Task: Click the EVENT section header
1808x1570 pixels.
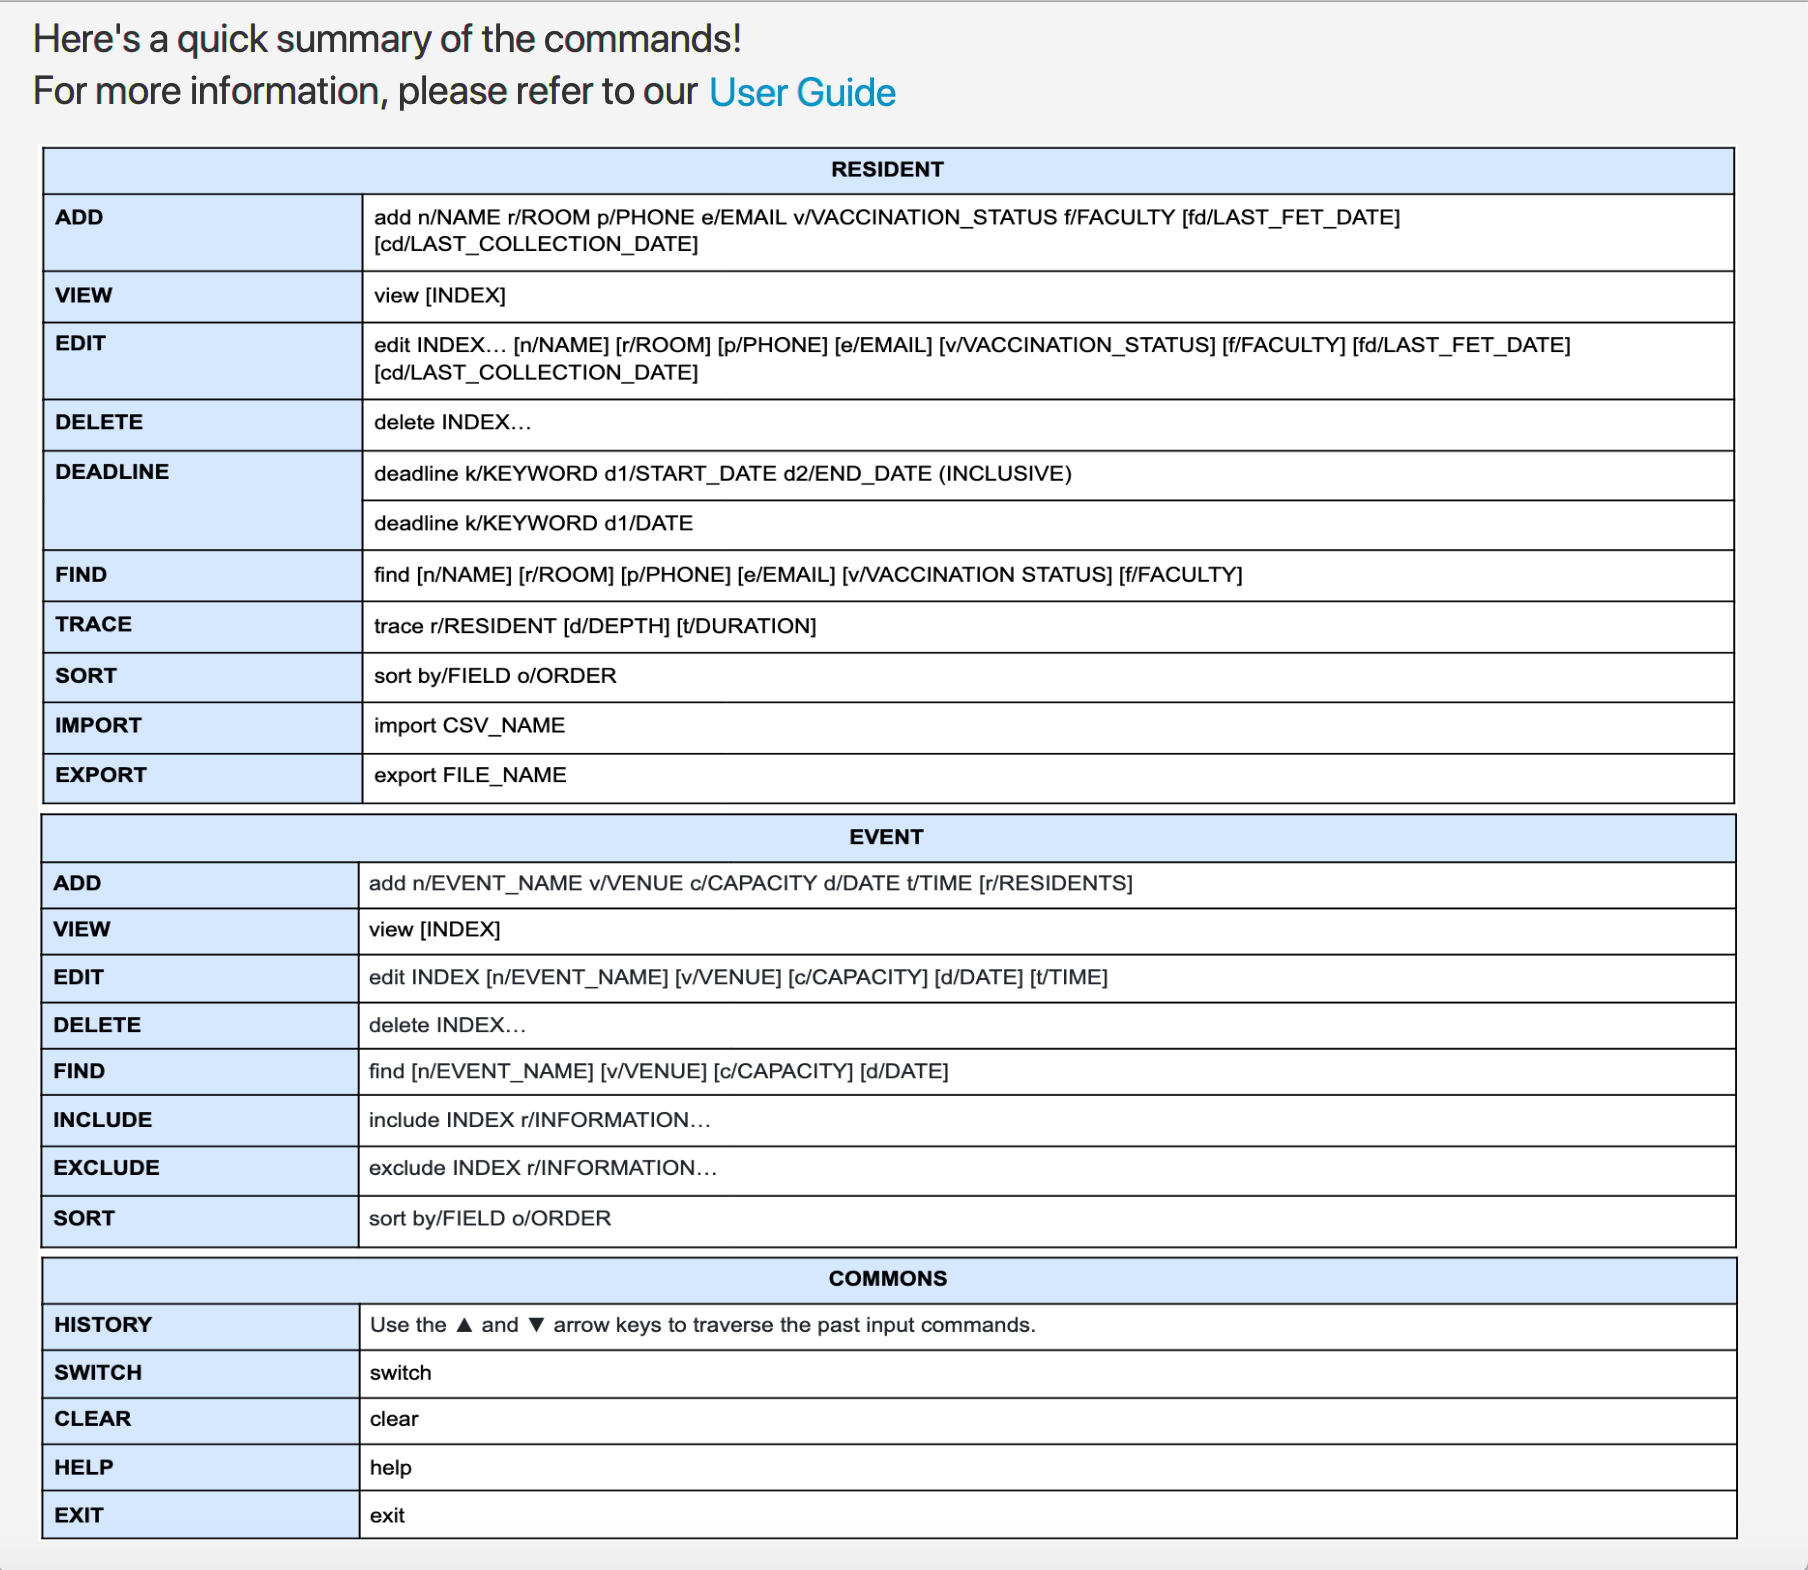Action: tap(886, 837)
